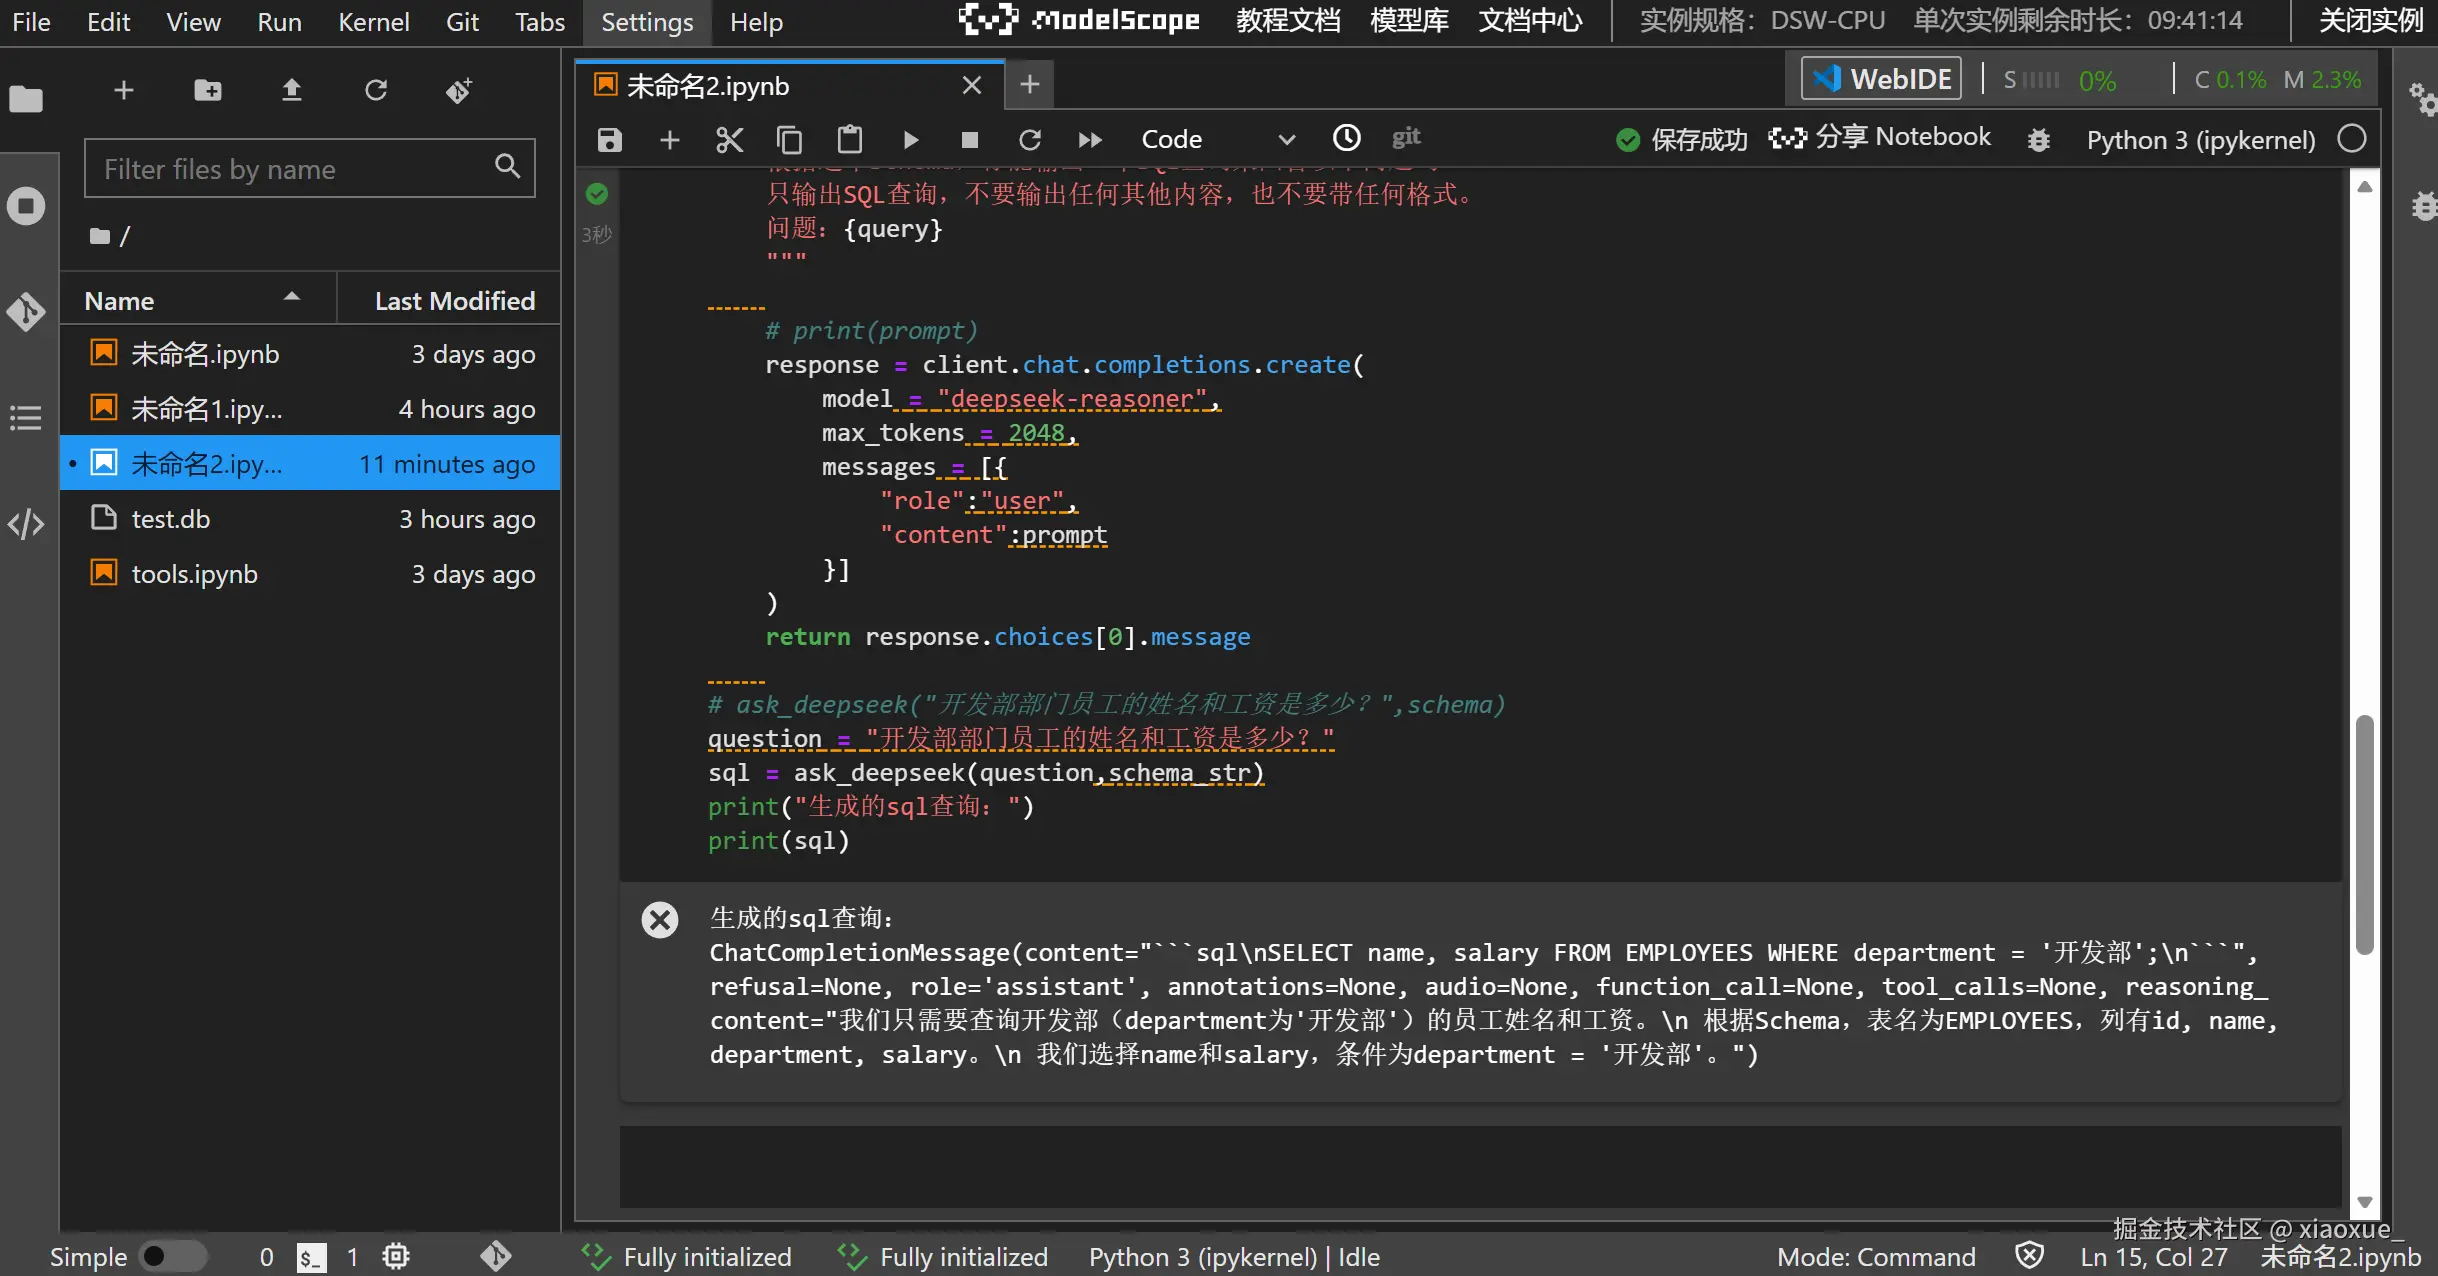The width and height of the screenshot is (2438, 1276).
Task: Select Python 3 (ipykernel) kernel switcher
Action: click(2200, 140)
